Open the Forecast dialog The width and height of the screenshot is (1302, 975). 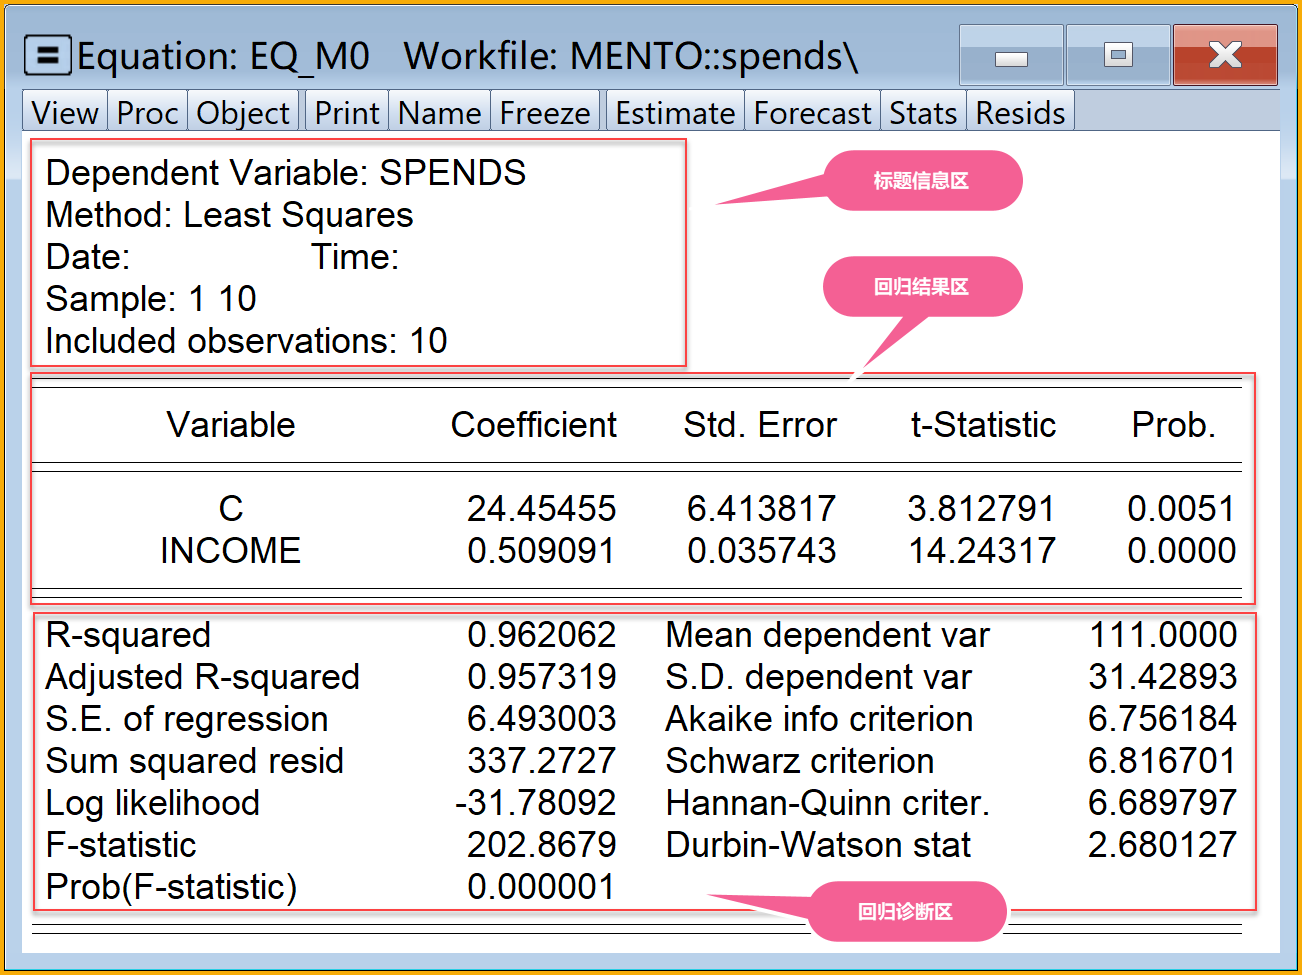coord(812,113)
